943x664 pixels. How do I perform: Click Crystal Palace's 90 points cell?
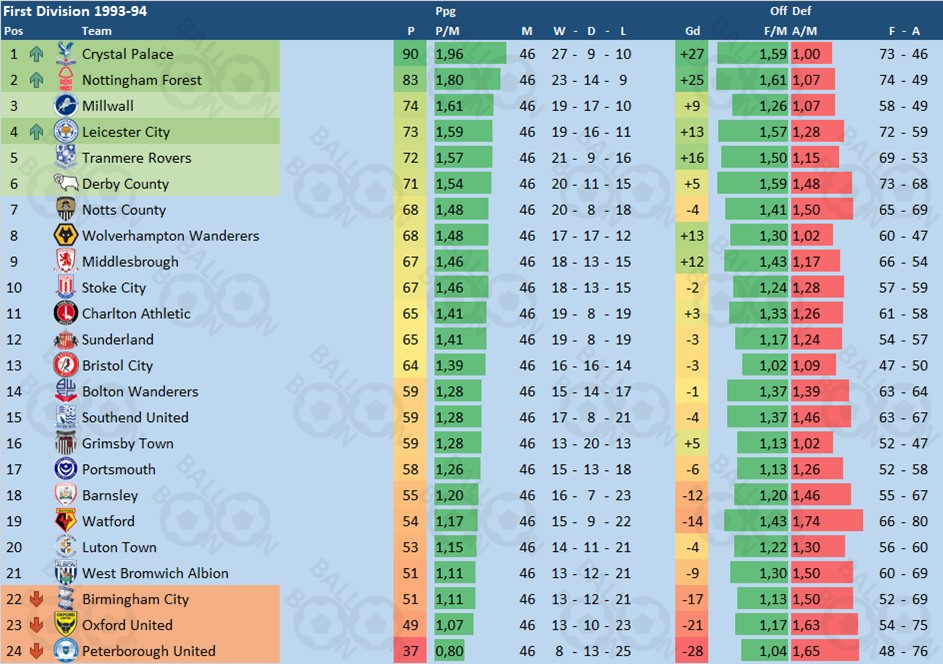pyautogui.click(x=410, y=54)
